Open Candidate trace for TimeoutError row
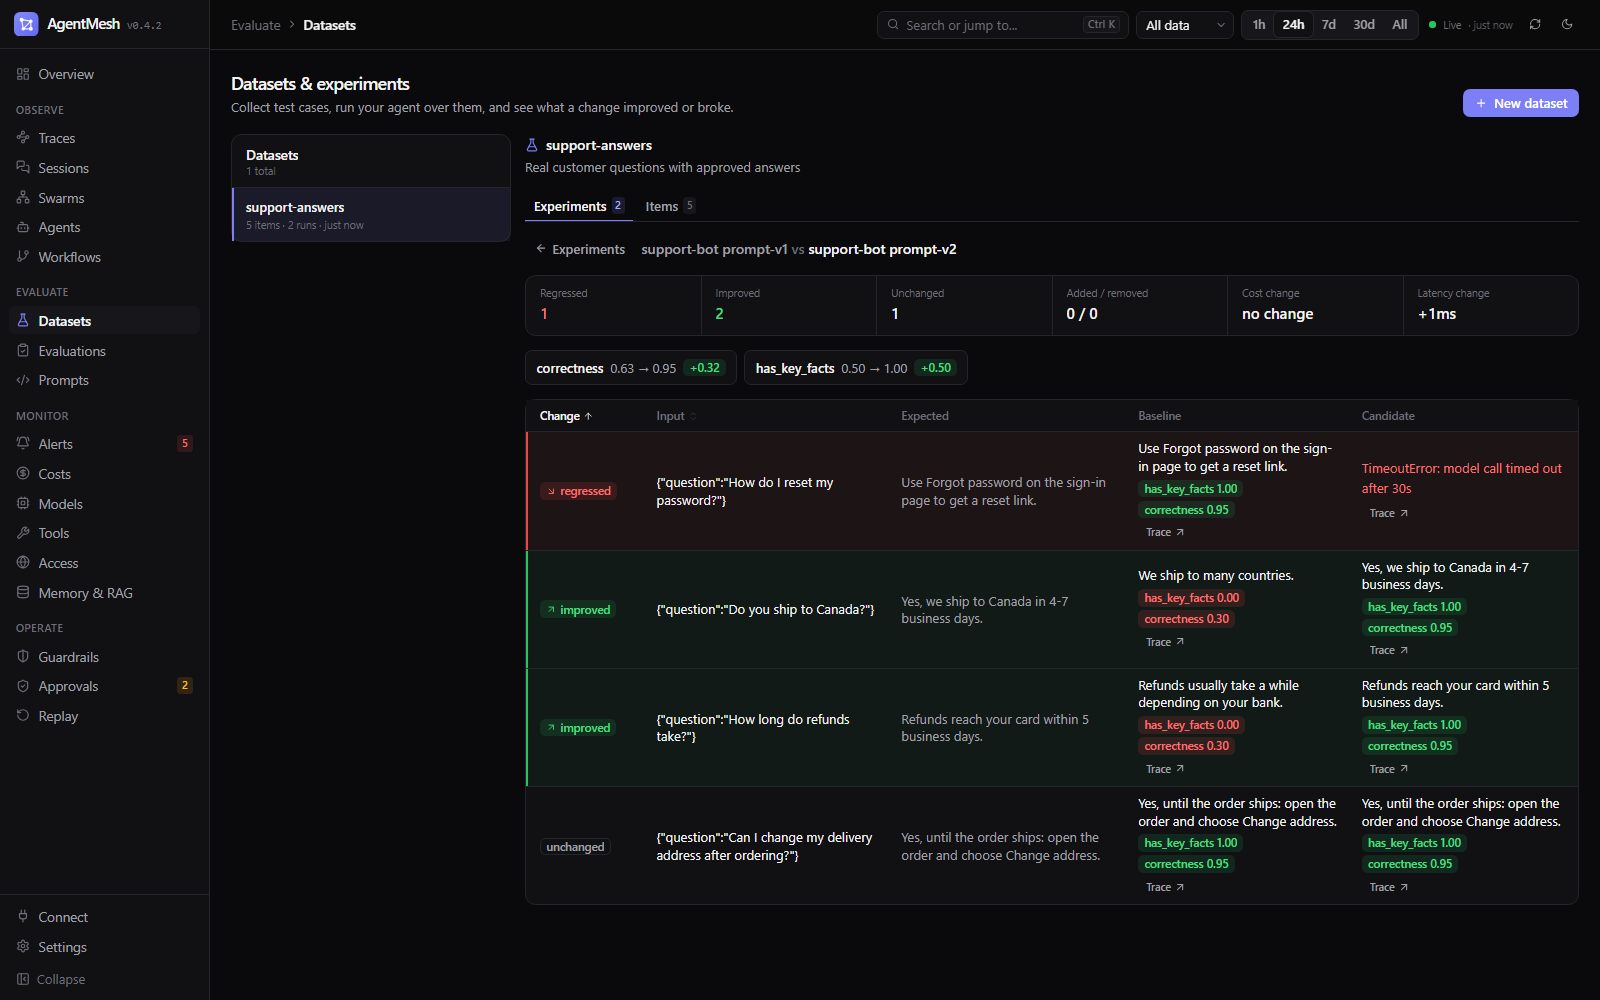Viewport: 1600px width, 1000px height. [1389, 513]
